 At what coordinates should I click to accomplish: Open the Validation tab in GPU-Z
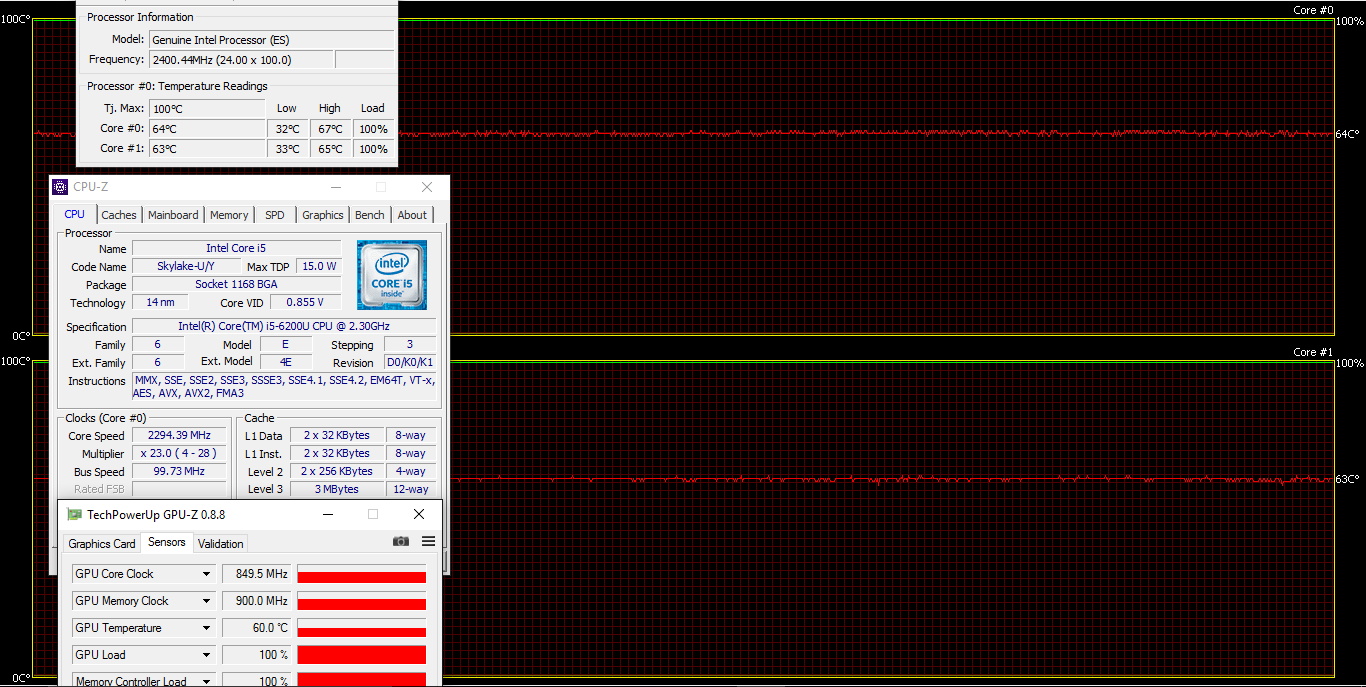click(220, 544)
